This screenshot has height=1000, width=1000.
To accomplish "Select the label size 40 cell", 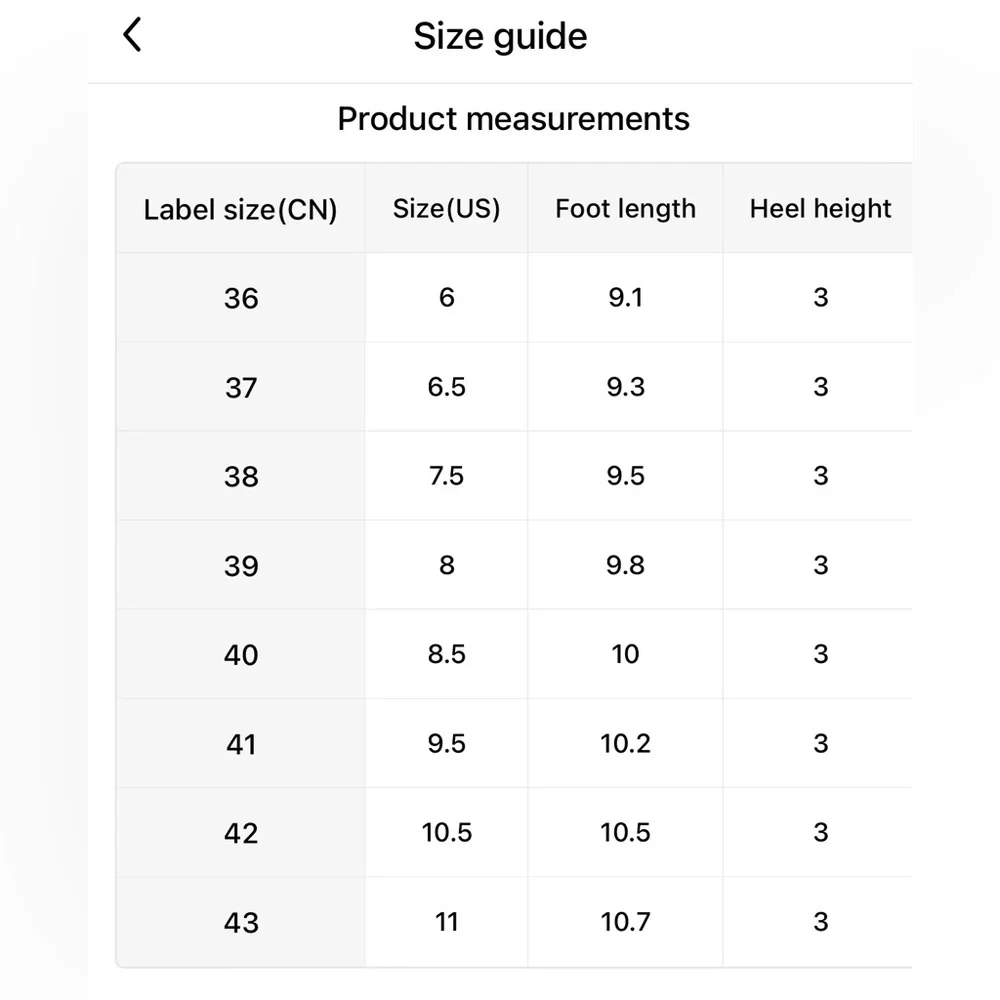I will click(241, 655).
